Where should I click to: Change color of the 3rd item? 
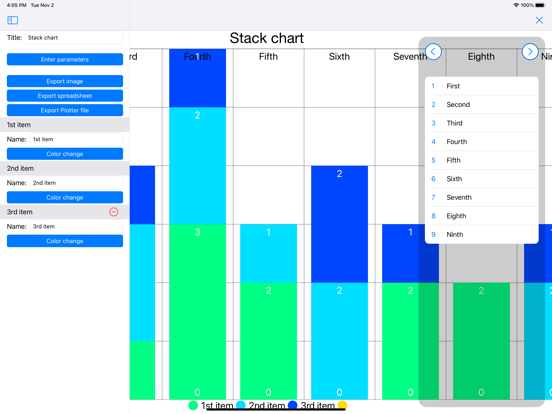tap(65, 241)
